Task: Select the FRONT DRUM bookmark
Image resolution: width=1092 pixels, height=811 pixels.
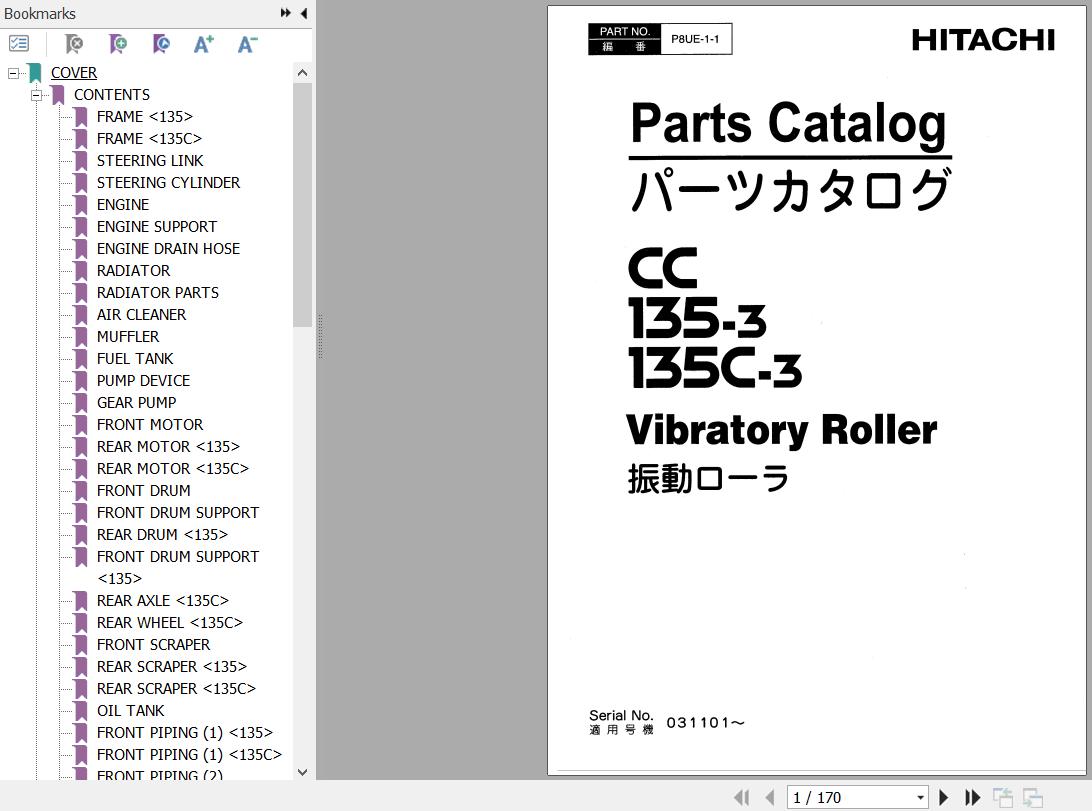Action: coord(144,491)
